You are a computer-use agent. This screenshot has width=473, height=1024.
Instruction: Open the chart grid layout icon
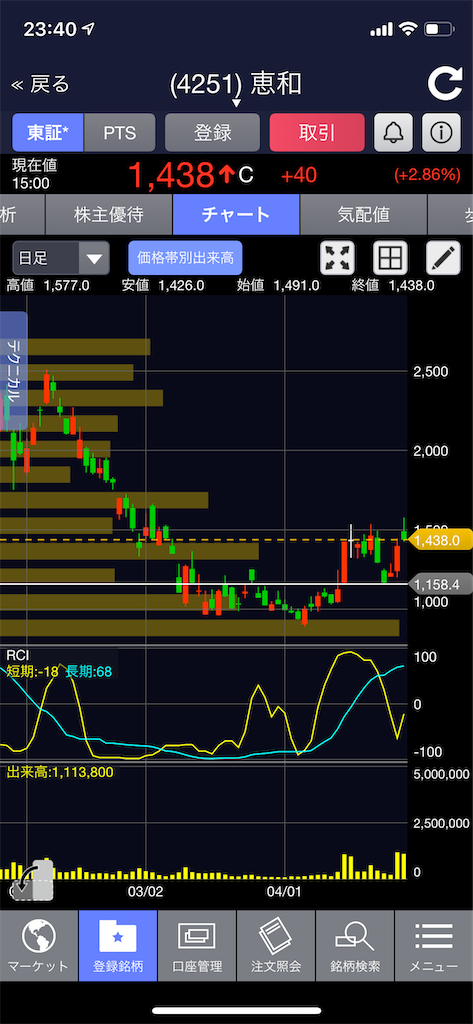390,258
